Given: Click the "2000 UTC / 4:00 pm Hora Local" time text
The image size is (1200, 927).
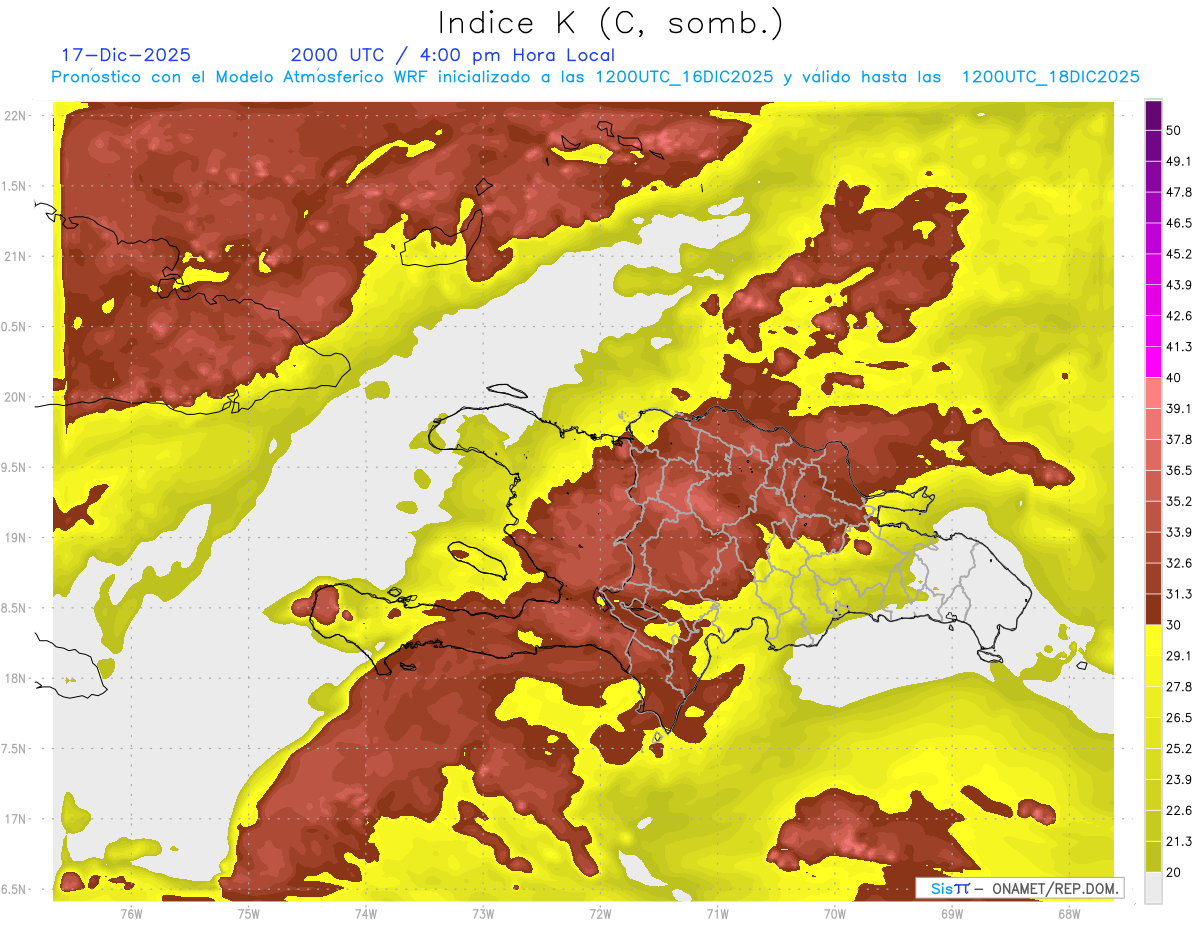Looking at the screenshot, I should coord(452,55).
